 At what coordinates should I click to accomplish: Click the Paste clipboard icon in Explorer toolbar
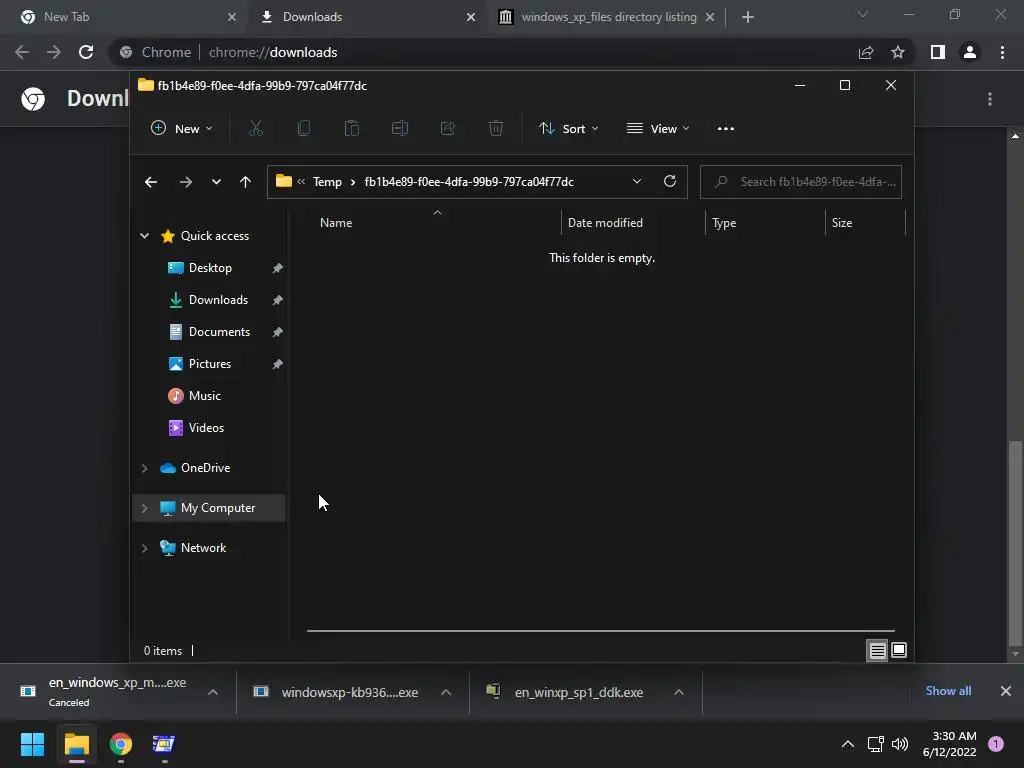(x=351, y=129)
